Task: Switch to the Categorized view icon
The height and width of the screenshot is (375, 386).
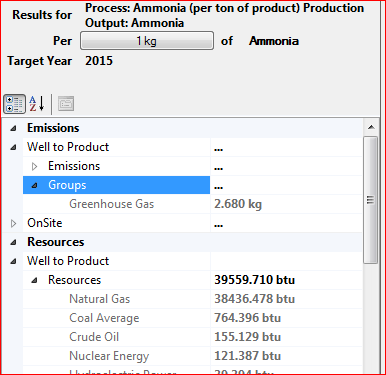Action: (x=14, y=104)
